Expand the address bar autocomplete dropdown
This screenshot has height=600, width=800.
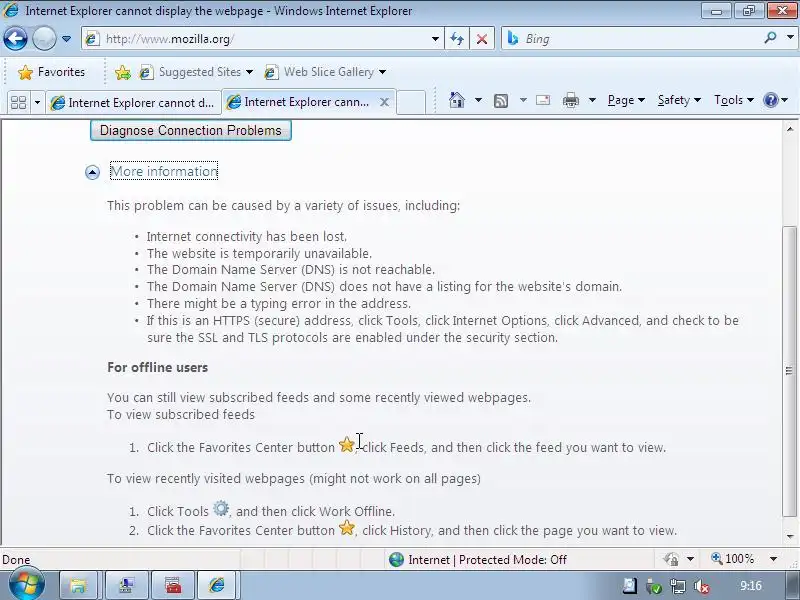pyautogui.click(x=435, y=39)
